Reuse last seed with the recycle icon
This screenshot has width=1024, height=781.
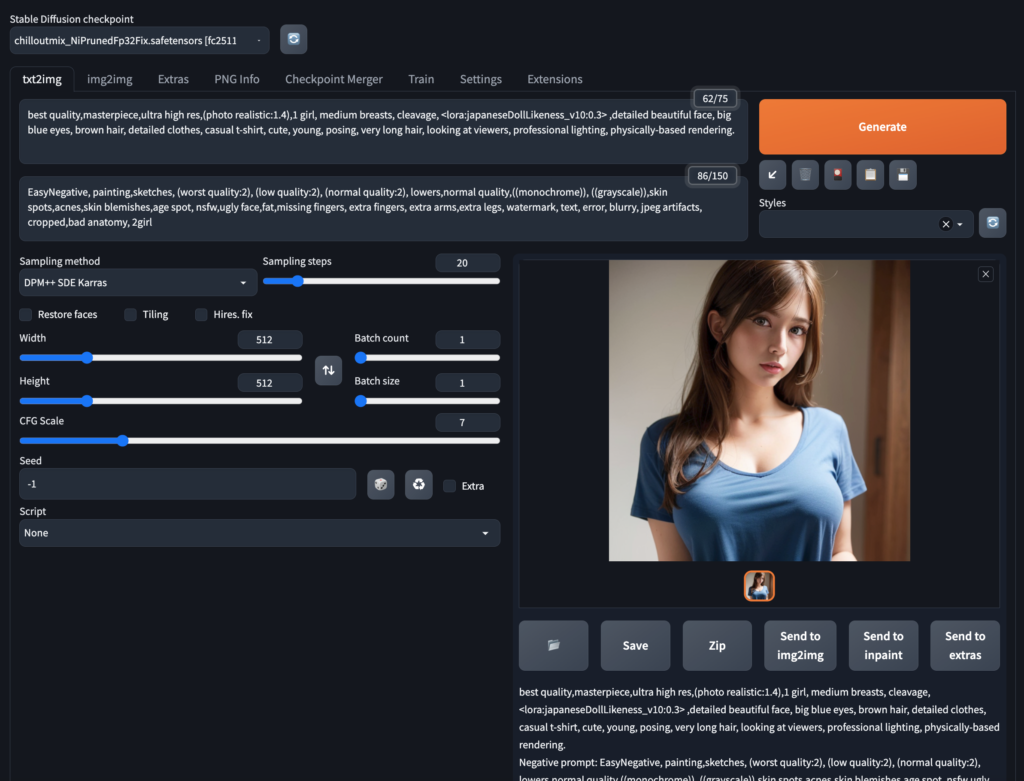point(418,484)
